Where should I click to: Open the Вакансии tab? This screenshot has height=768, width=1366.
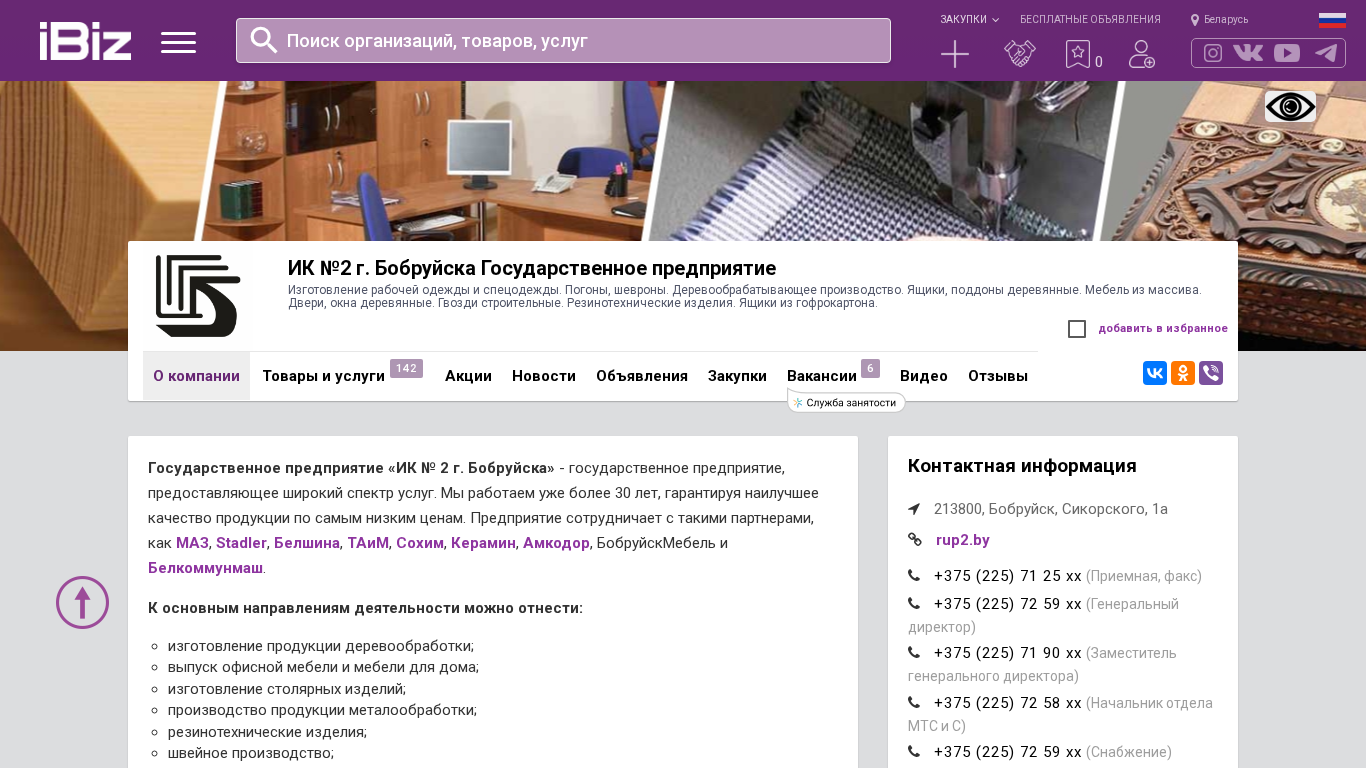[822, 376]
